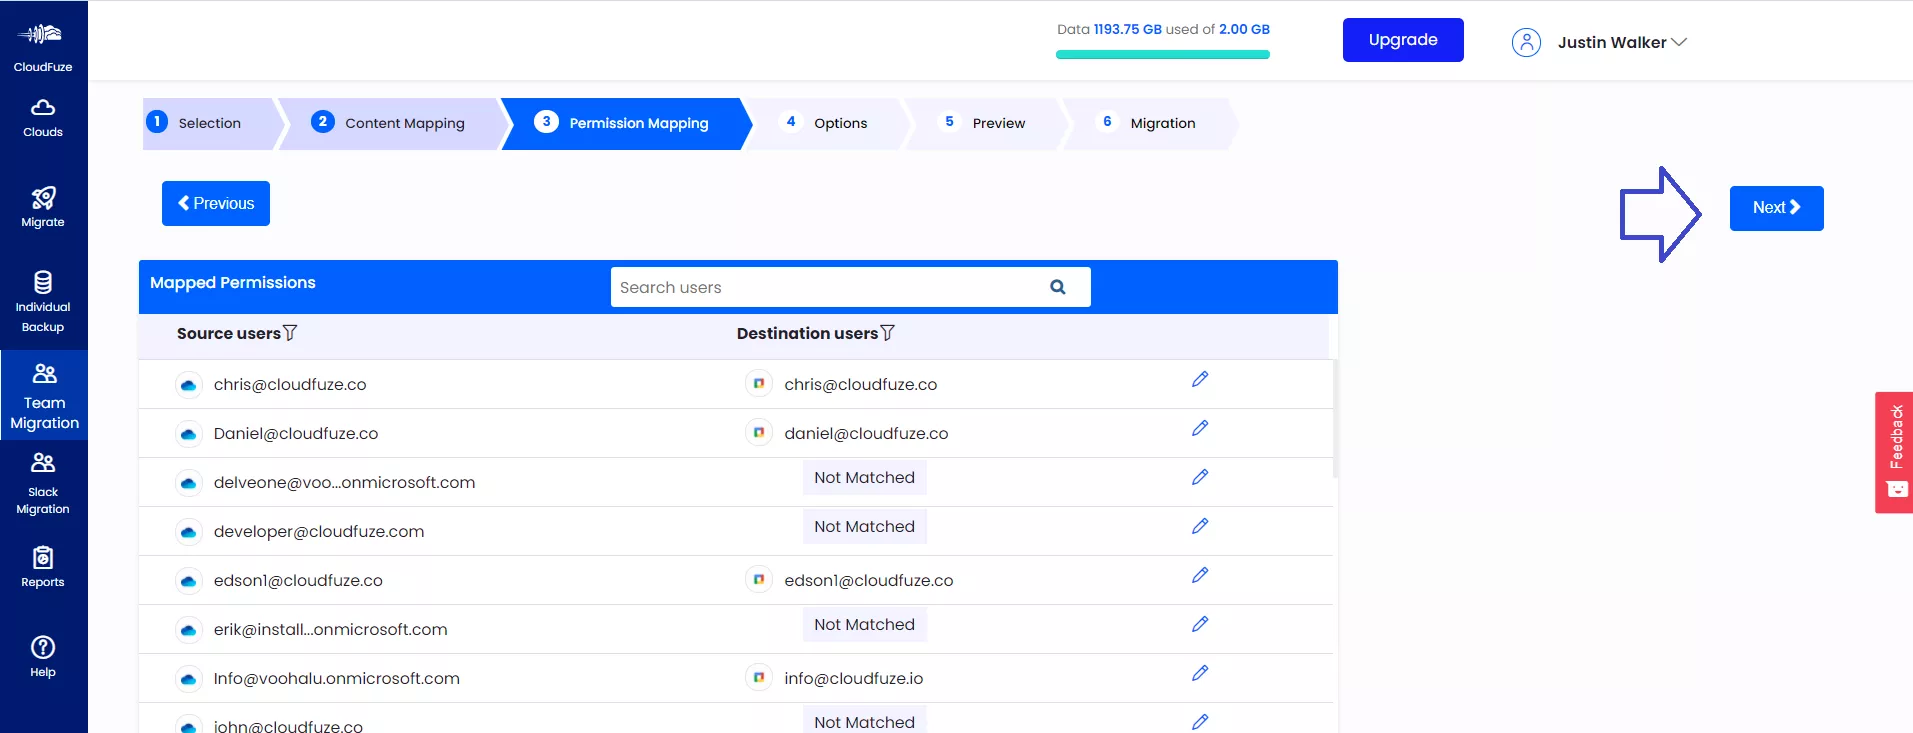
Task: Edit mapping for Daniel@cloudfuze.co
Action: [1200, 428]
